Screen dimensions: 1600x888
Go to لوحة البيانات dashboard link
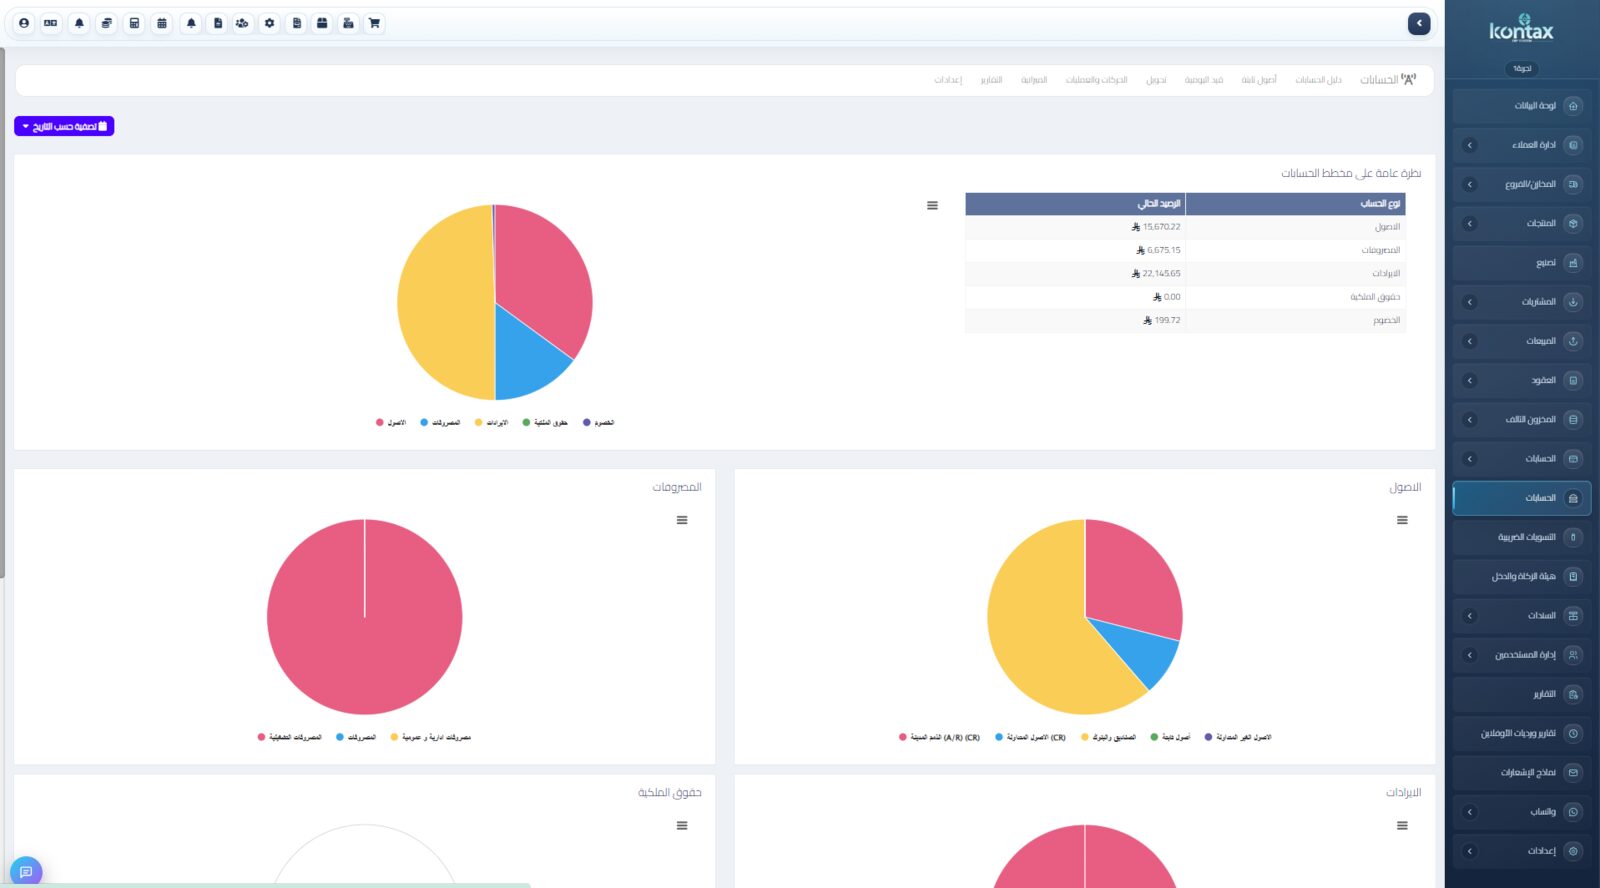pyautogui.click(x=1522, y=105)
